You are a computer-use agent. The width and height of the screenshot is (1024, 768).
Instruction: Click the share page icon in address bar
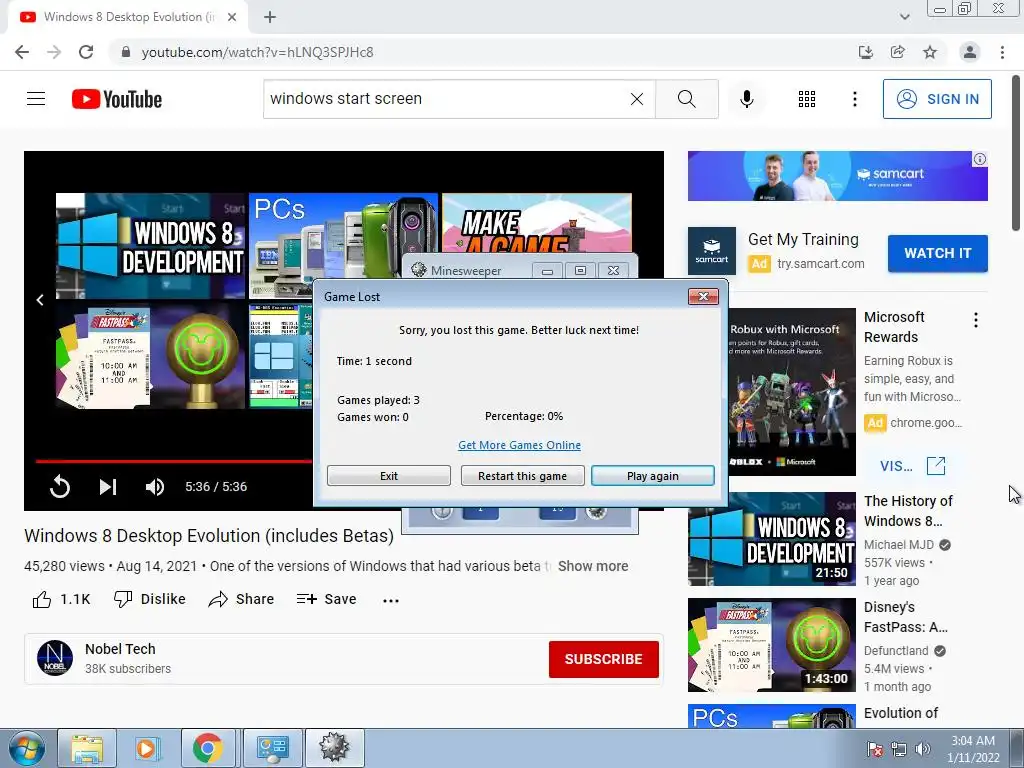coord(898,52)
